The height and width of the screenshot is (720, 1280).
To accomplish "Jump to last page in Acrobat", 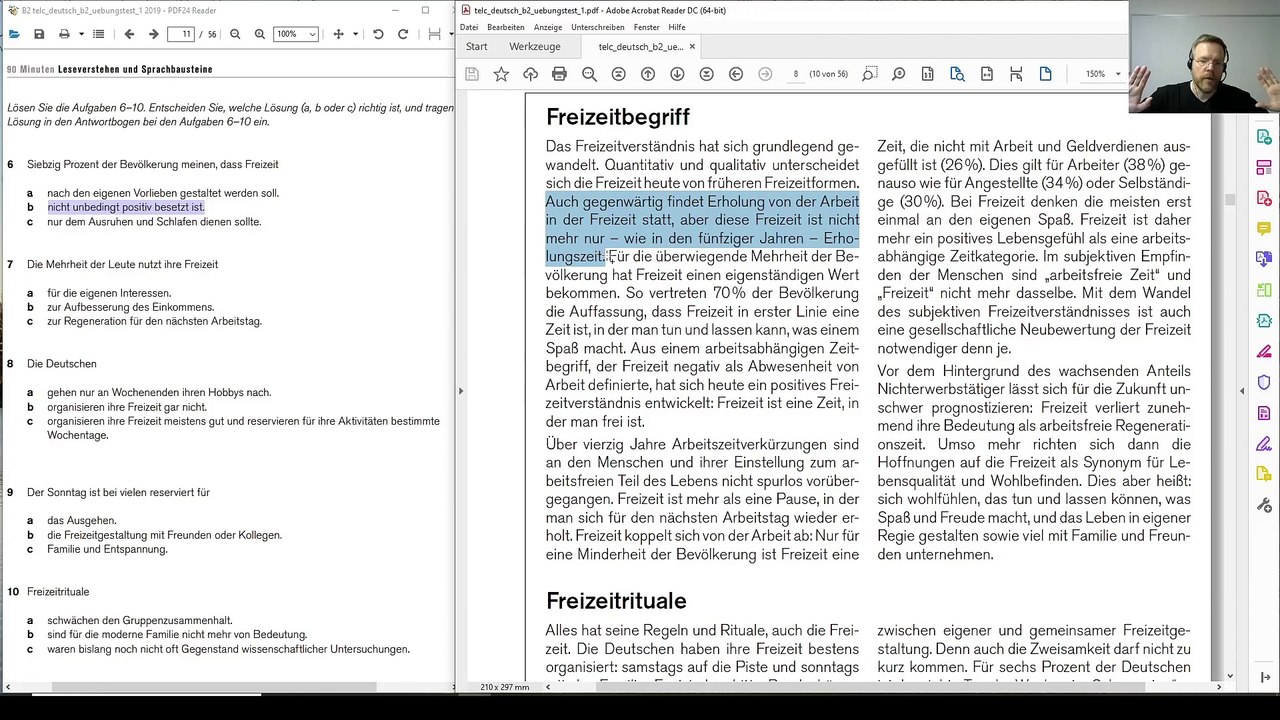I will pos(707,74).
